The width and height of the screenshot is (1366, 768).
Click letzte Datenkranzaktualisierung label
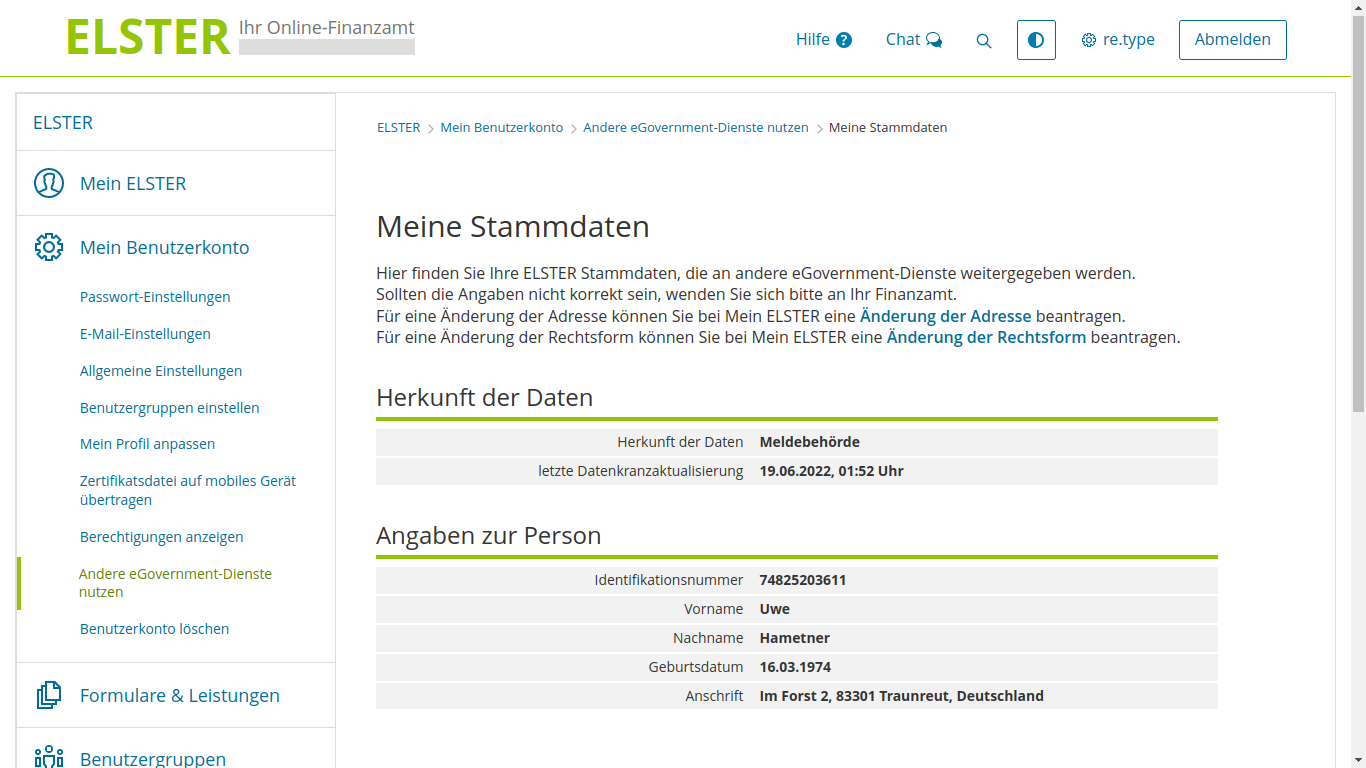641,471
